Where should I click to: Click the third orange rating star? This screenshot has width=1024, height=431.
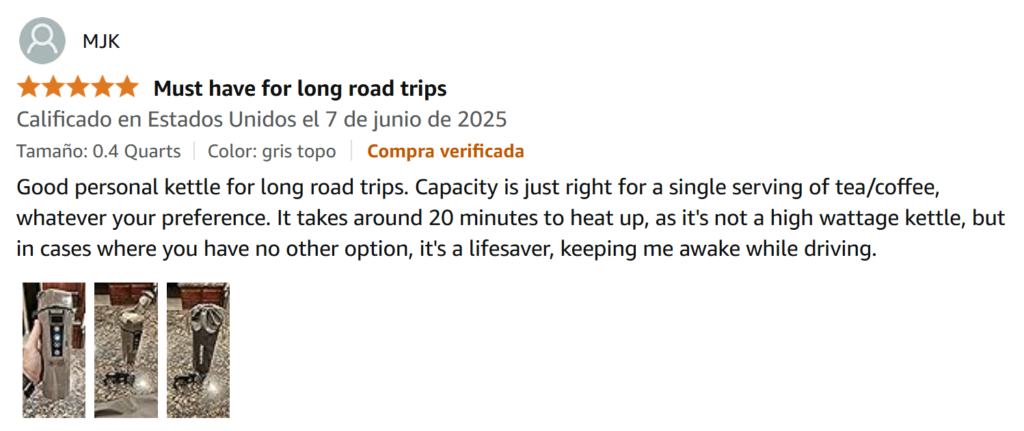tap(77, 87)
